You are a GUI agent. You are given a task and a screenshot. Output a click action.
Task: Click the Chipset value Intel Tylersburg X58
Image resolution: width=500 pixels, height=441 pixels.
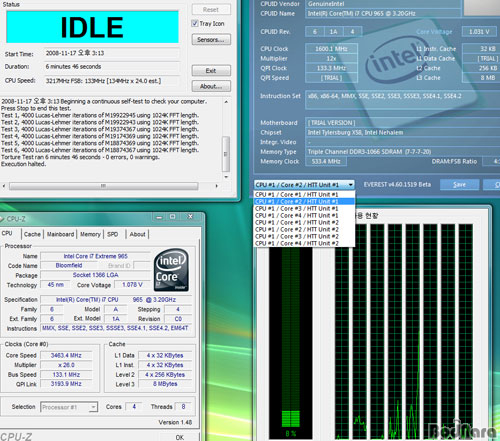coord(402,132)
